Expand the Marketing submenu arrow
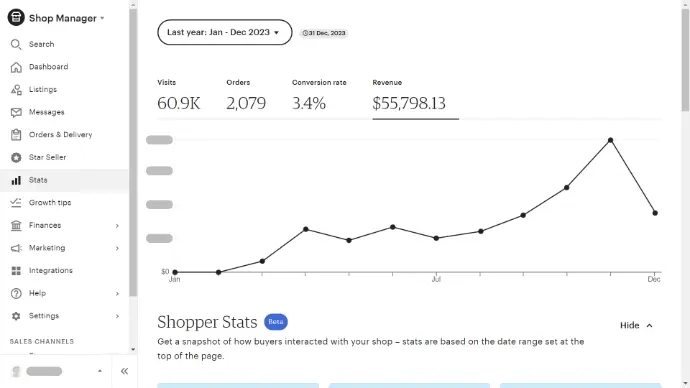This screenshot has width=690, height=388. point(117,248)
